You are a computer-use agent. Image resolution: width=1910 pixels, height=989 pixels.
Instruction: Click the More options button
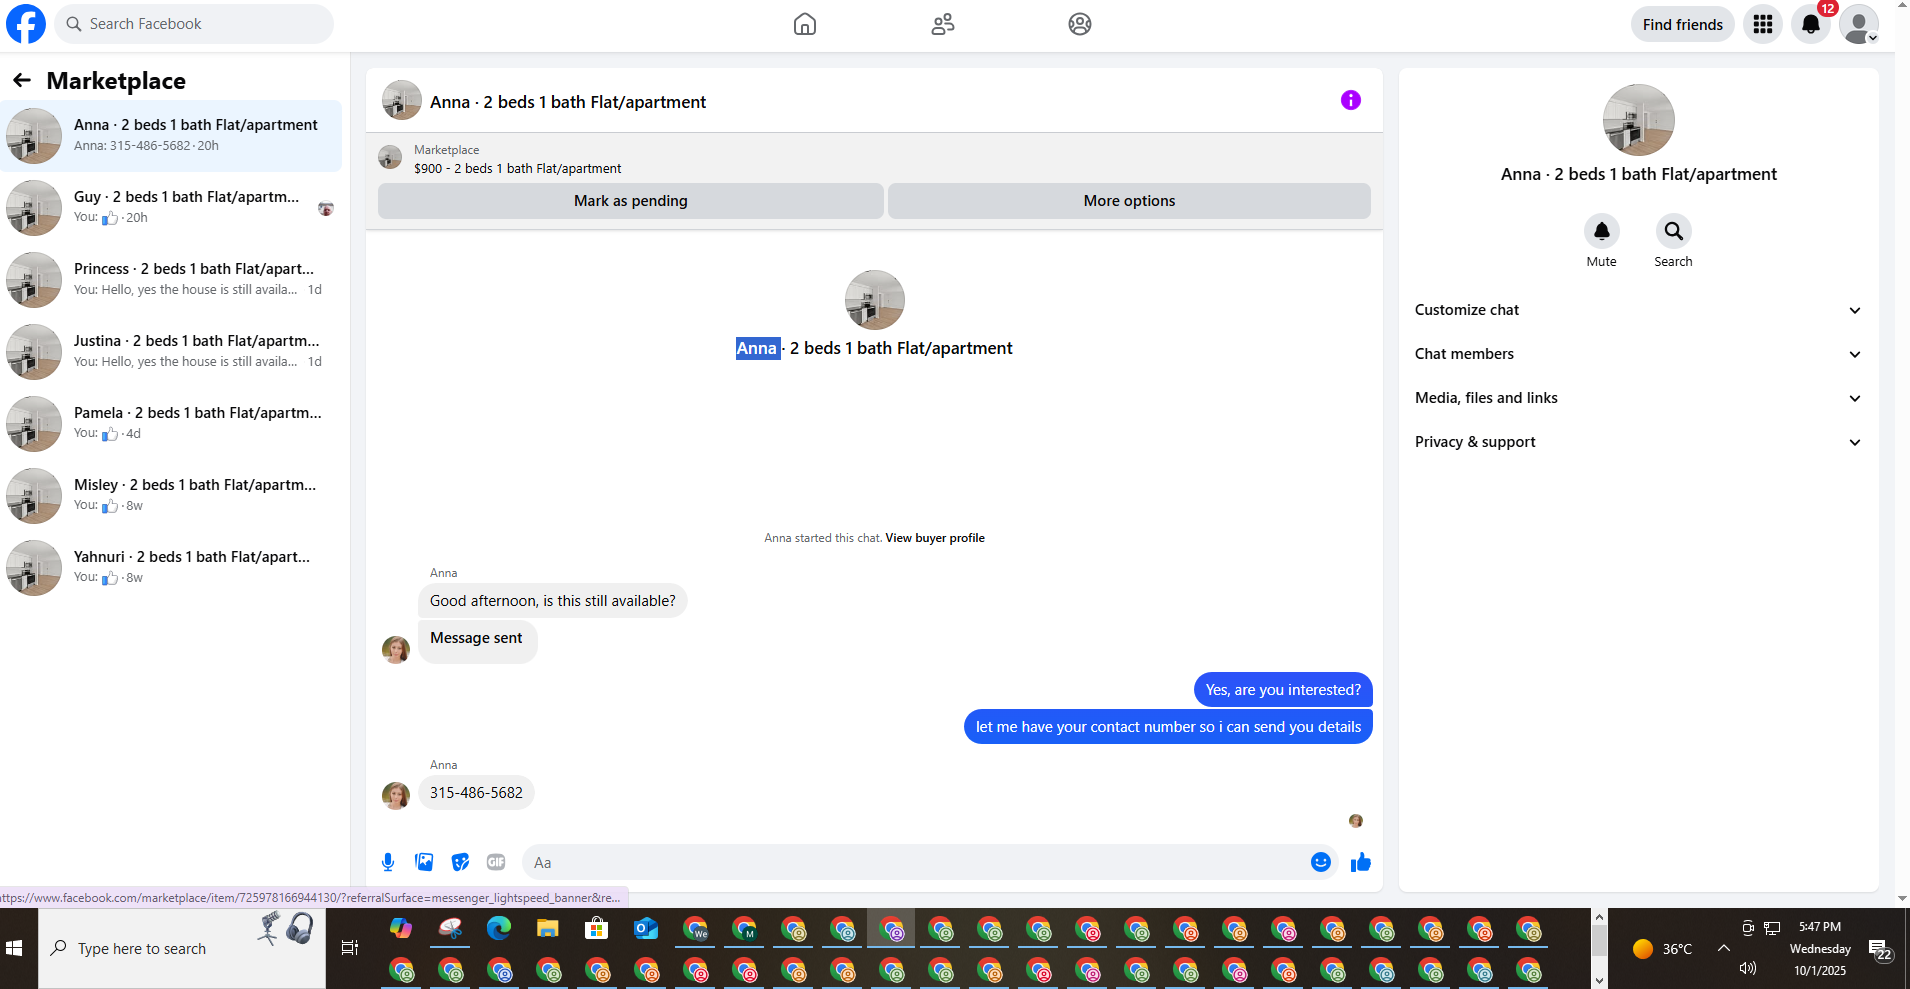[x=1129, y=201]
